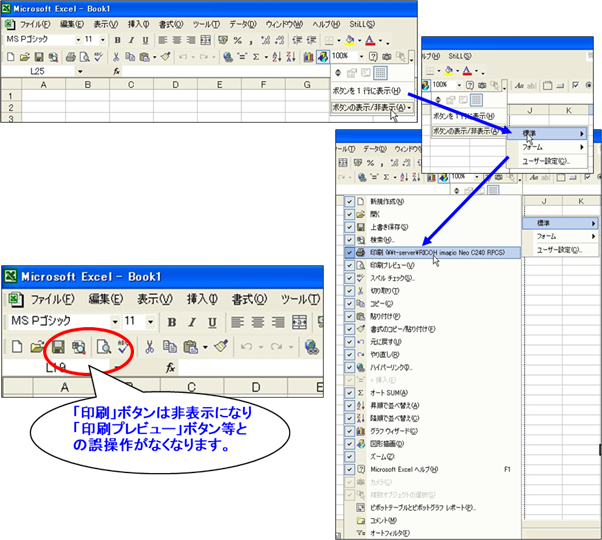Viewport: 602px width, 540px height.
Task: Click column header D in top-left Excel window
Action: 175,84
